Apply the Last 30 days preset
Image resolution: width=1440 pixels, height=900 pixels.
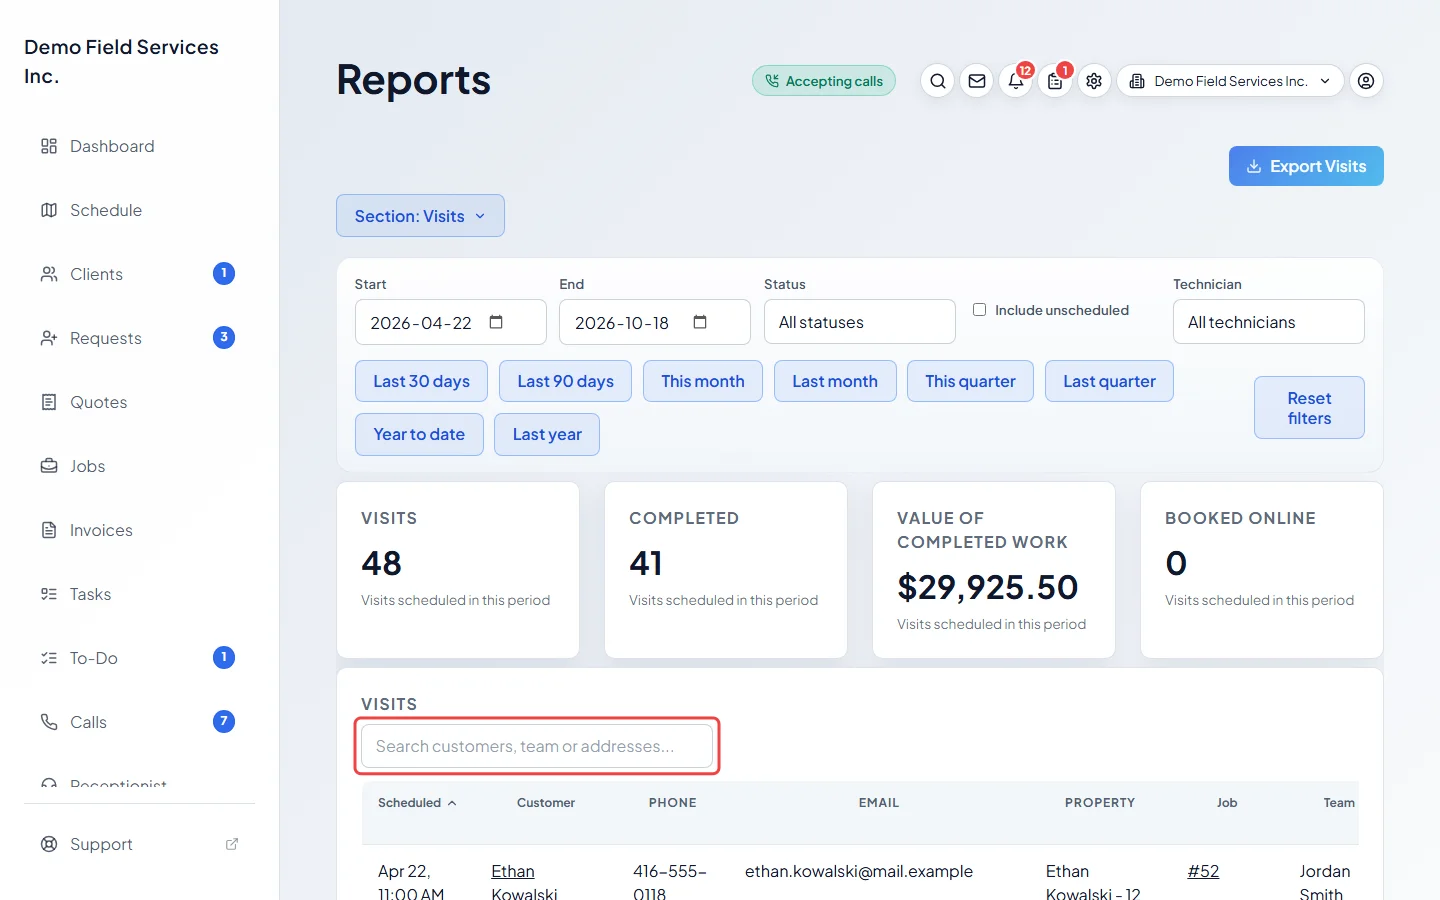click(421, 381)
